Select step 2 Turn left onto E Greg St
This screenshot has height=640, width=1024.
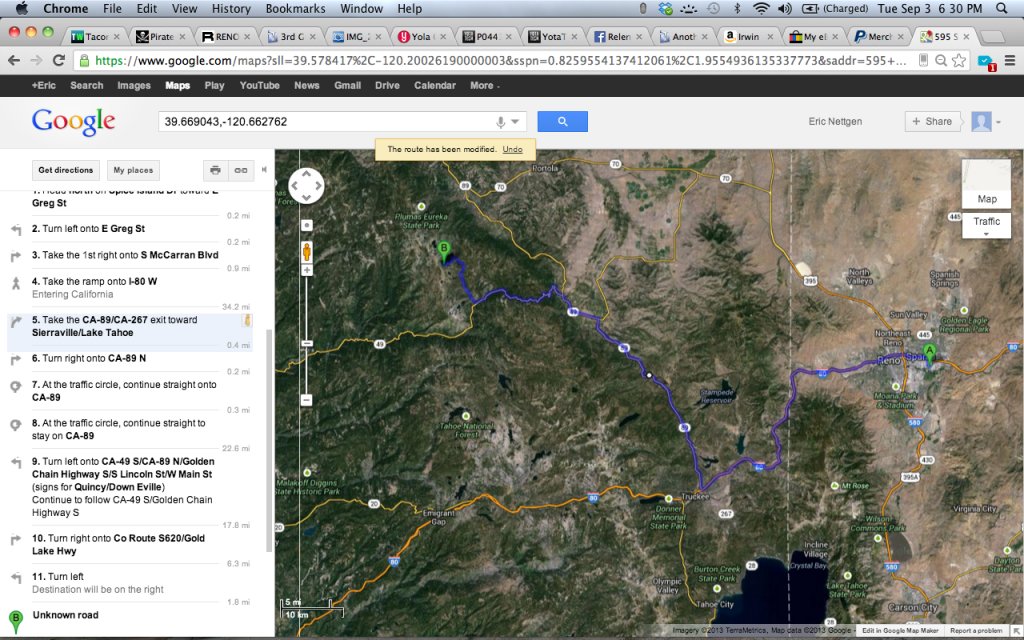coord(129,229)
